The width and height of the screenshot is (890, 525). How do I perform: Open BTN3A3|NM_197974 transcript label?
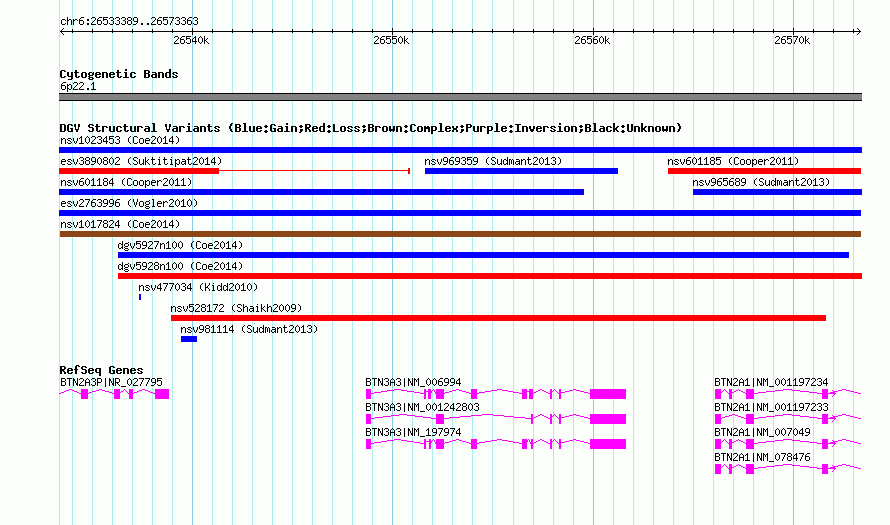413,432
